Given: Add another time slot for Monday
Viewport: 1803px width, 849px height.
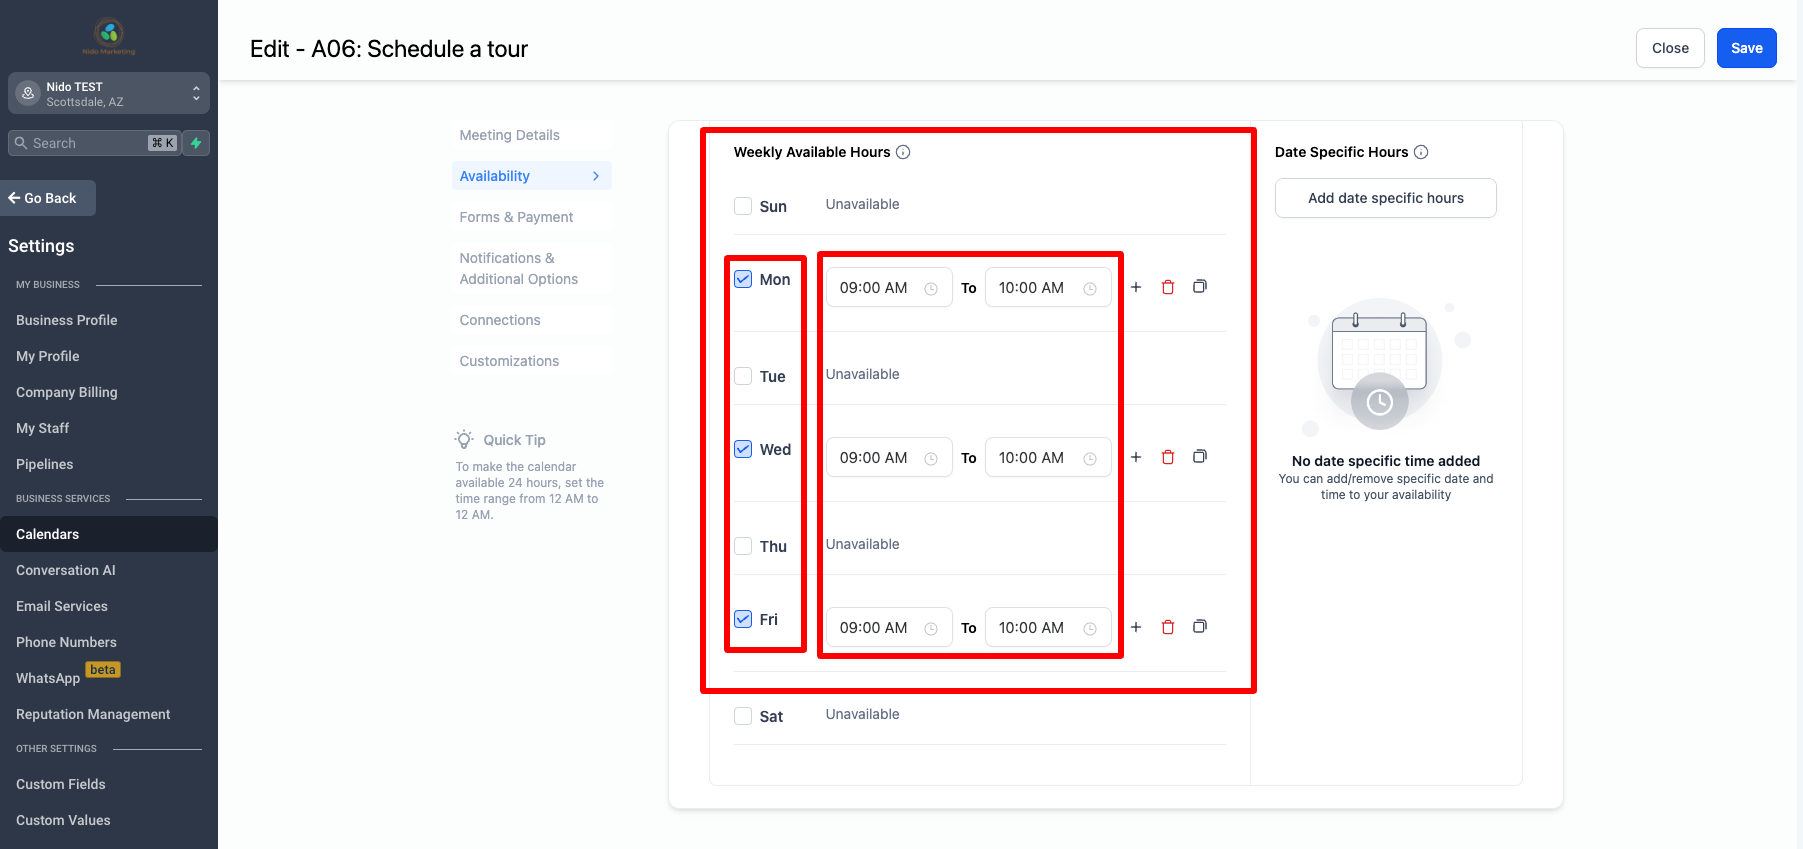Looking at the screenshot, I should [x=1136, y=287].
